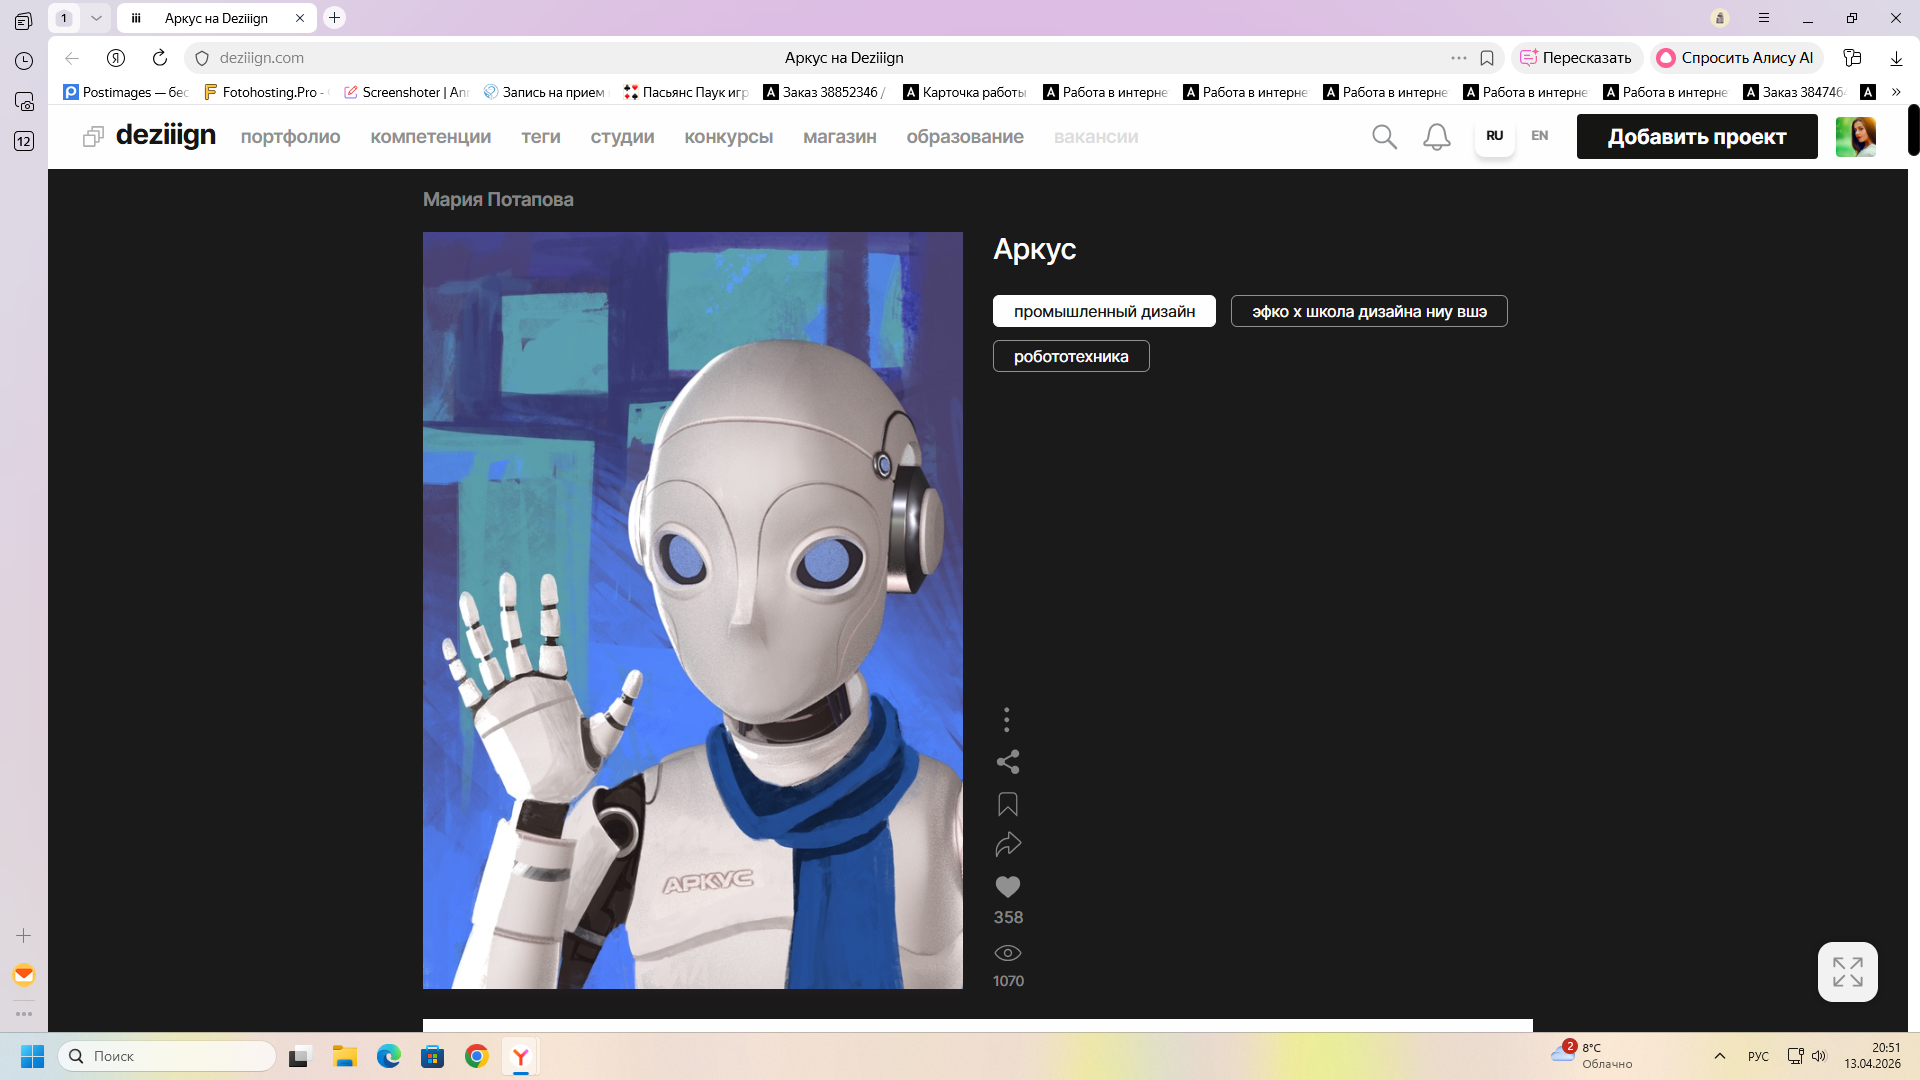
Task: Show more bookmarks via double chevron
Action: point(1896,92)
